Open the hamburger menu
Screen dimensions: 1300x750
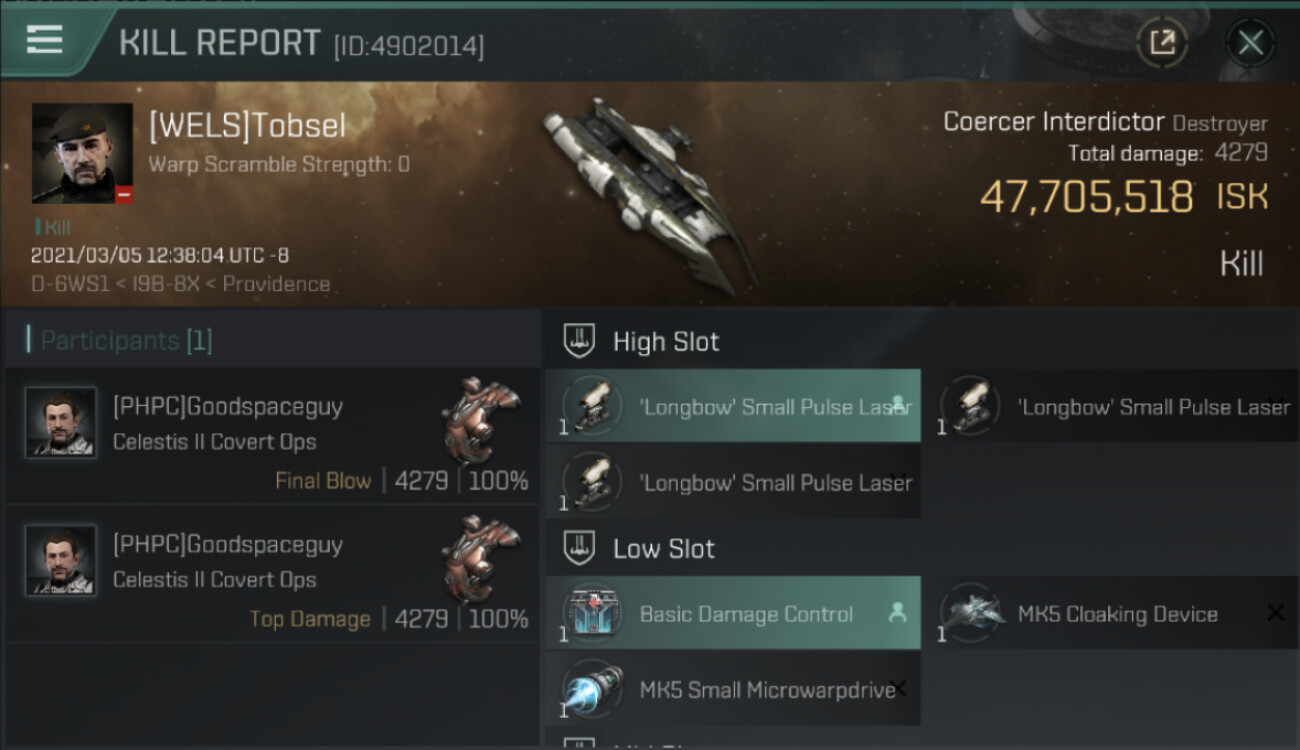45,40
